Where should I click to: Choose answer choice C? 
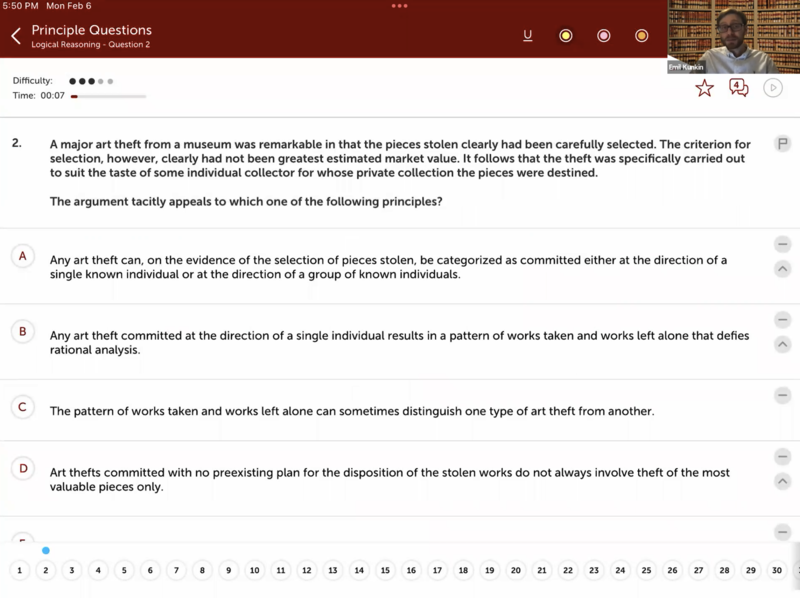[23, 407]
